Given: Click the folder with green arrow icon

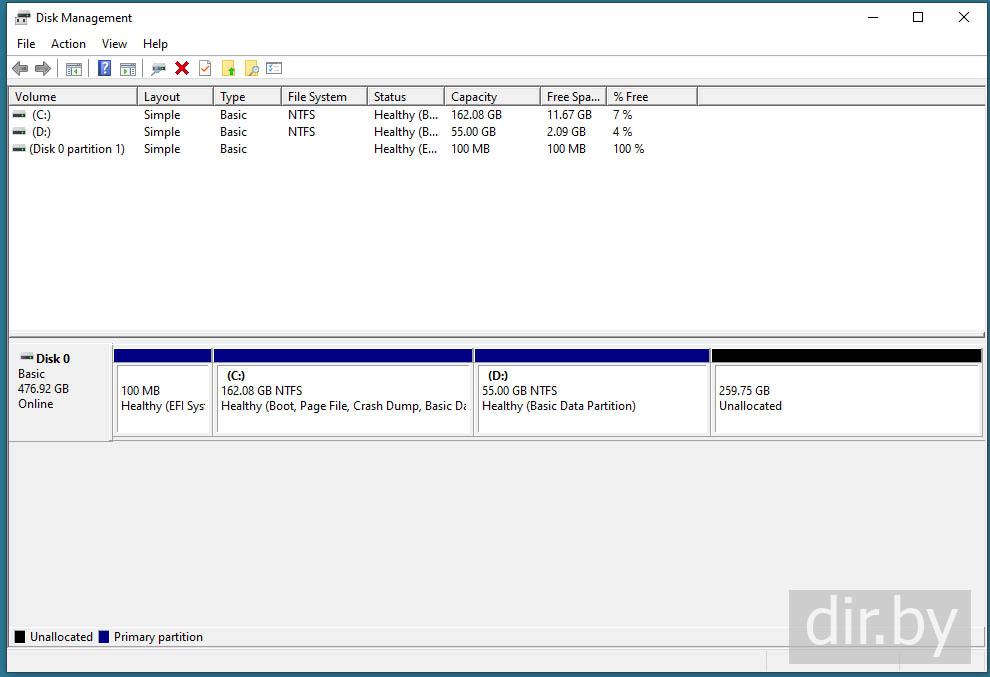Looking at the screenshot, I should (x=228, y=68).
